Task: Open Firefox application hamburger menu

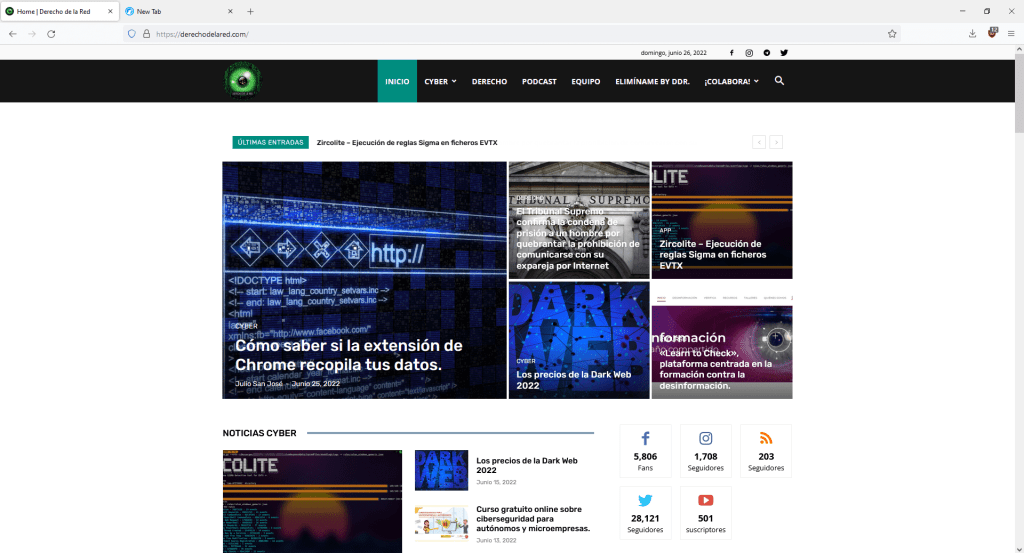Action: click(1010, 33)
